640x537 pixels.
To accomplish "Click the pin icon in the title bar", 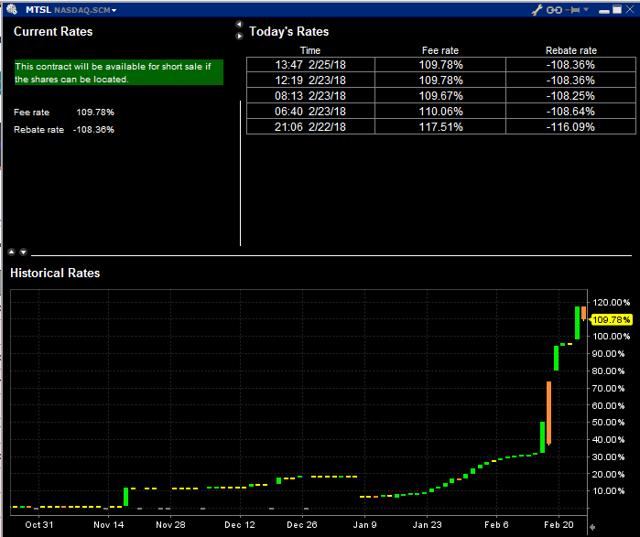I will click(573, 10).
